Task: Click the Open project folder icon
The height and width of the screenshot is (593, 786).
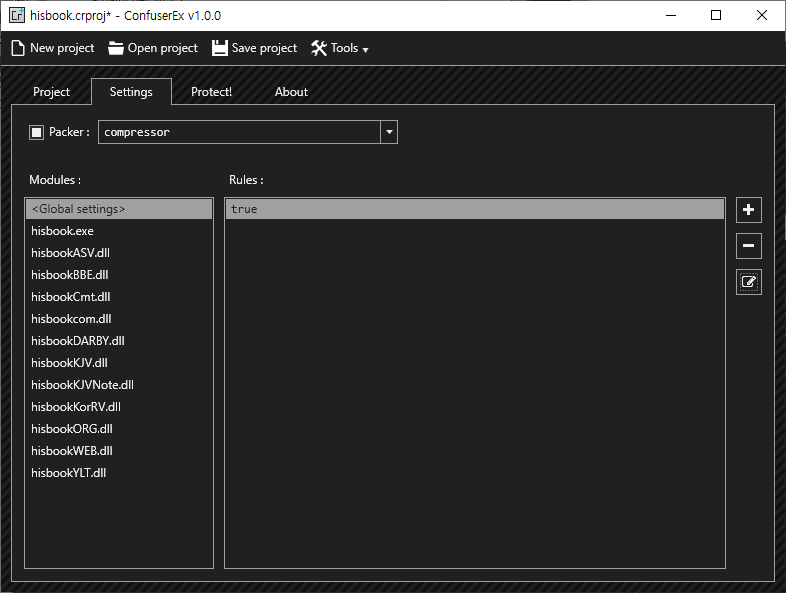Action: pos(116,48)
